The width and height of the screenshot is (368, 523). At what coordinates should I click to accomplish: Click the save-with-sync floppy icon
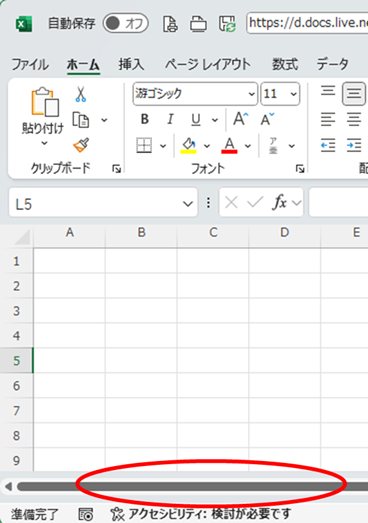coord(227,24)
